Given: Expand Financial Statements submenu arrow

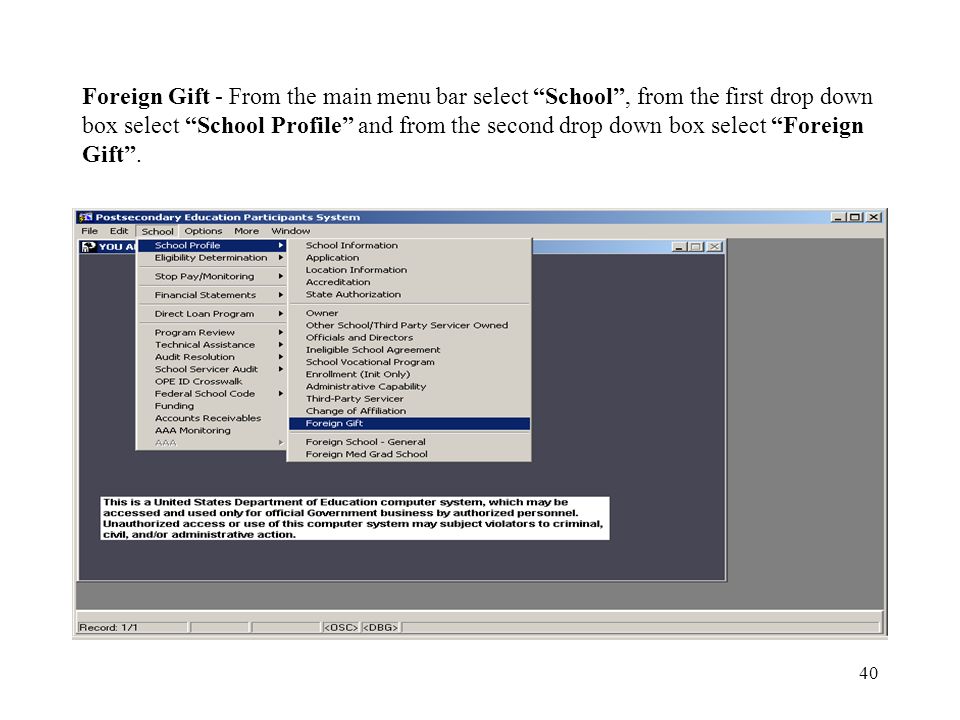Looking at the screenshot, I should pos(280,295).
